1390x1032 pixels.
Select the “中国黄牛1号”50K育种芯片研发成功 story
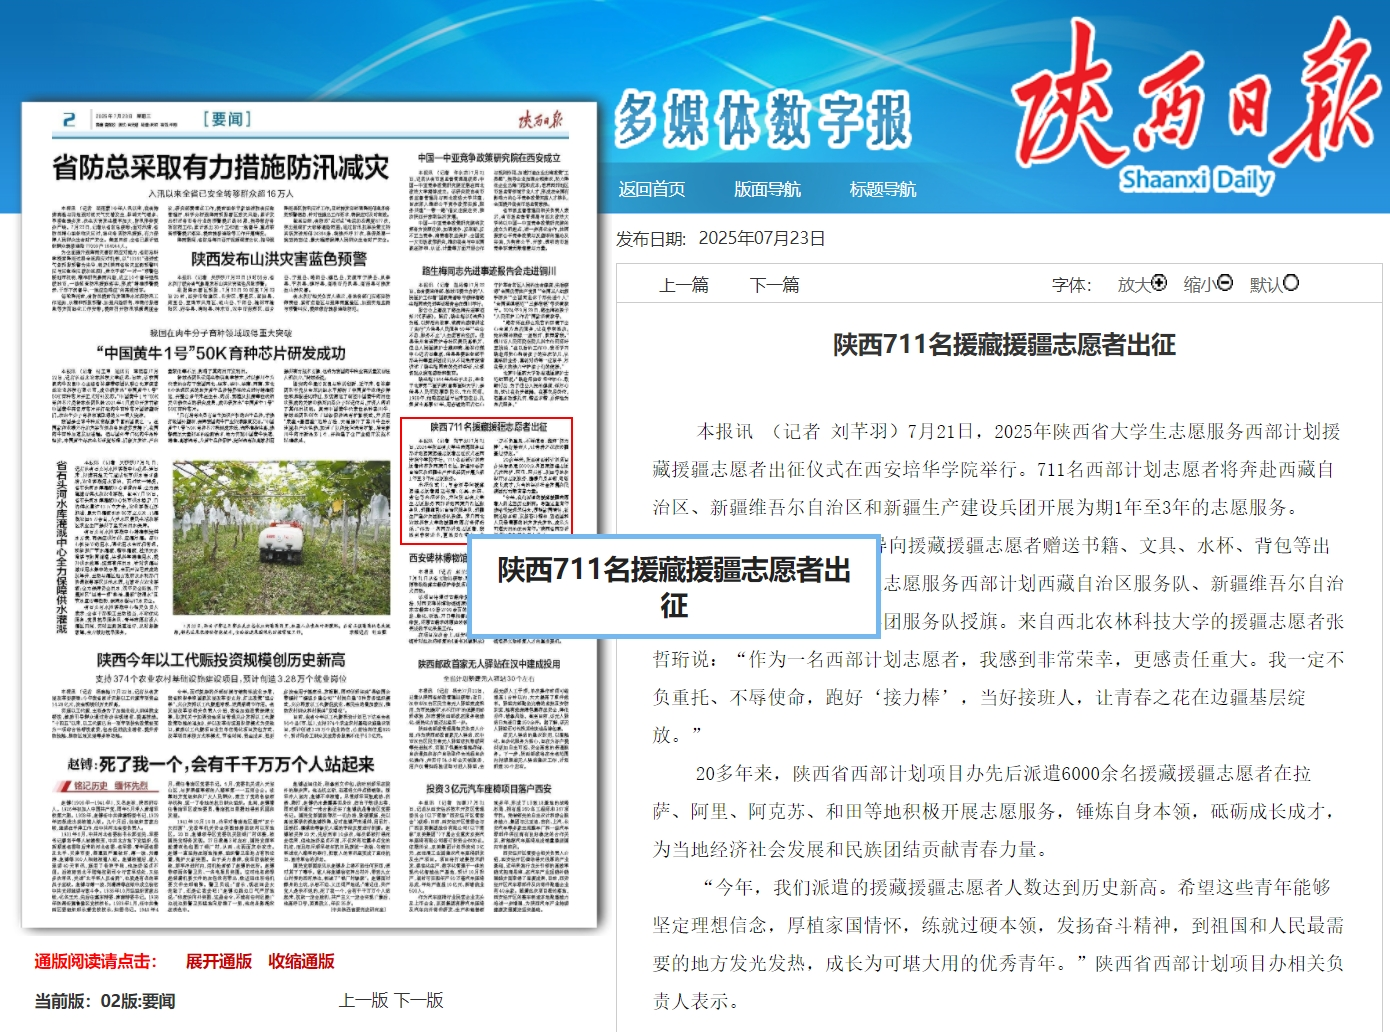click(221, 353)
